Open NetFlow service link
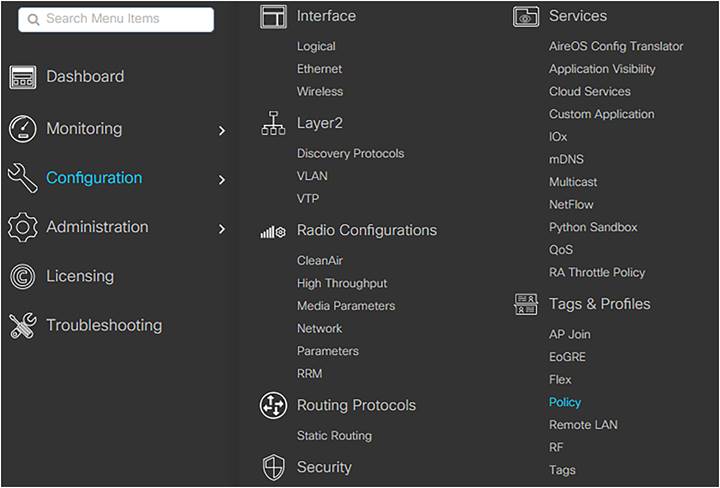This screenshot has width=720, height=488. pyautogui.click(x=571, y=204)
